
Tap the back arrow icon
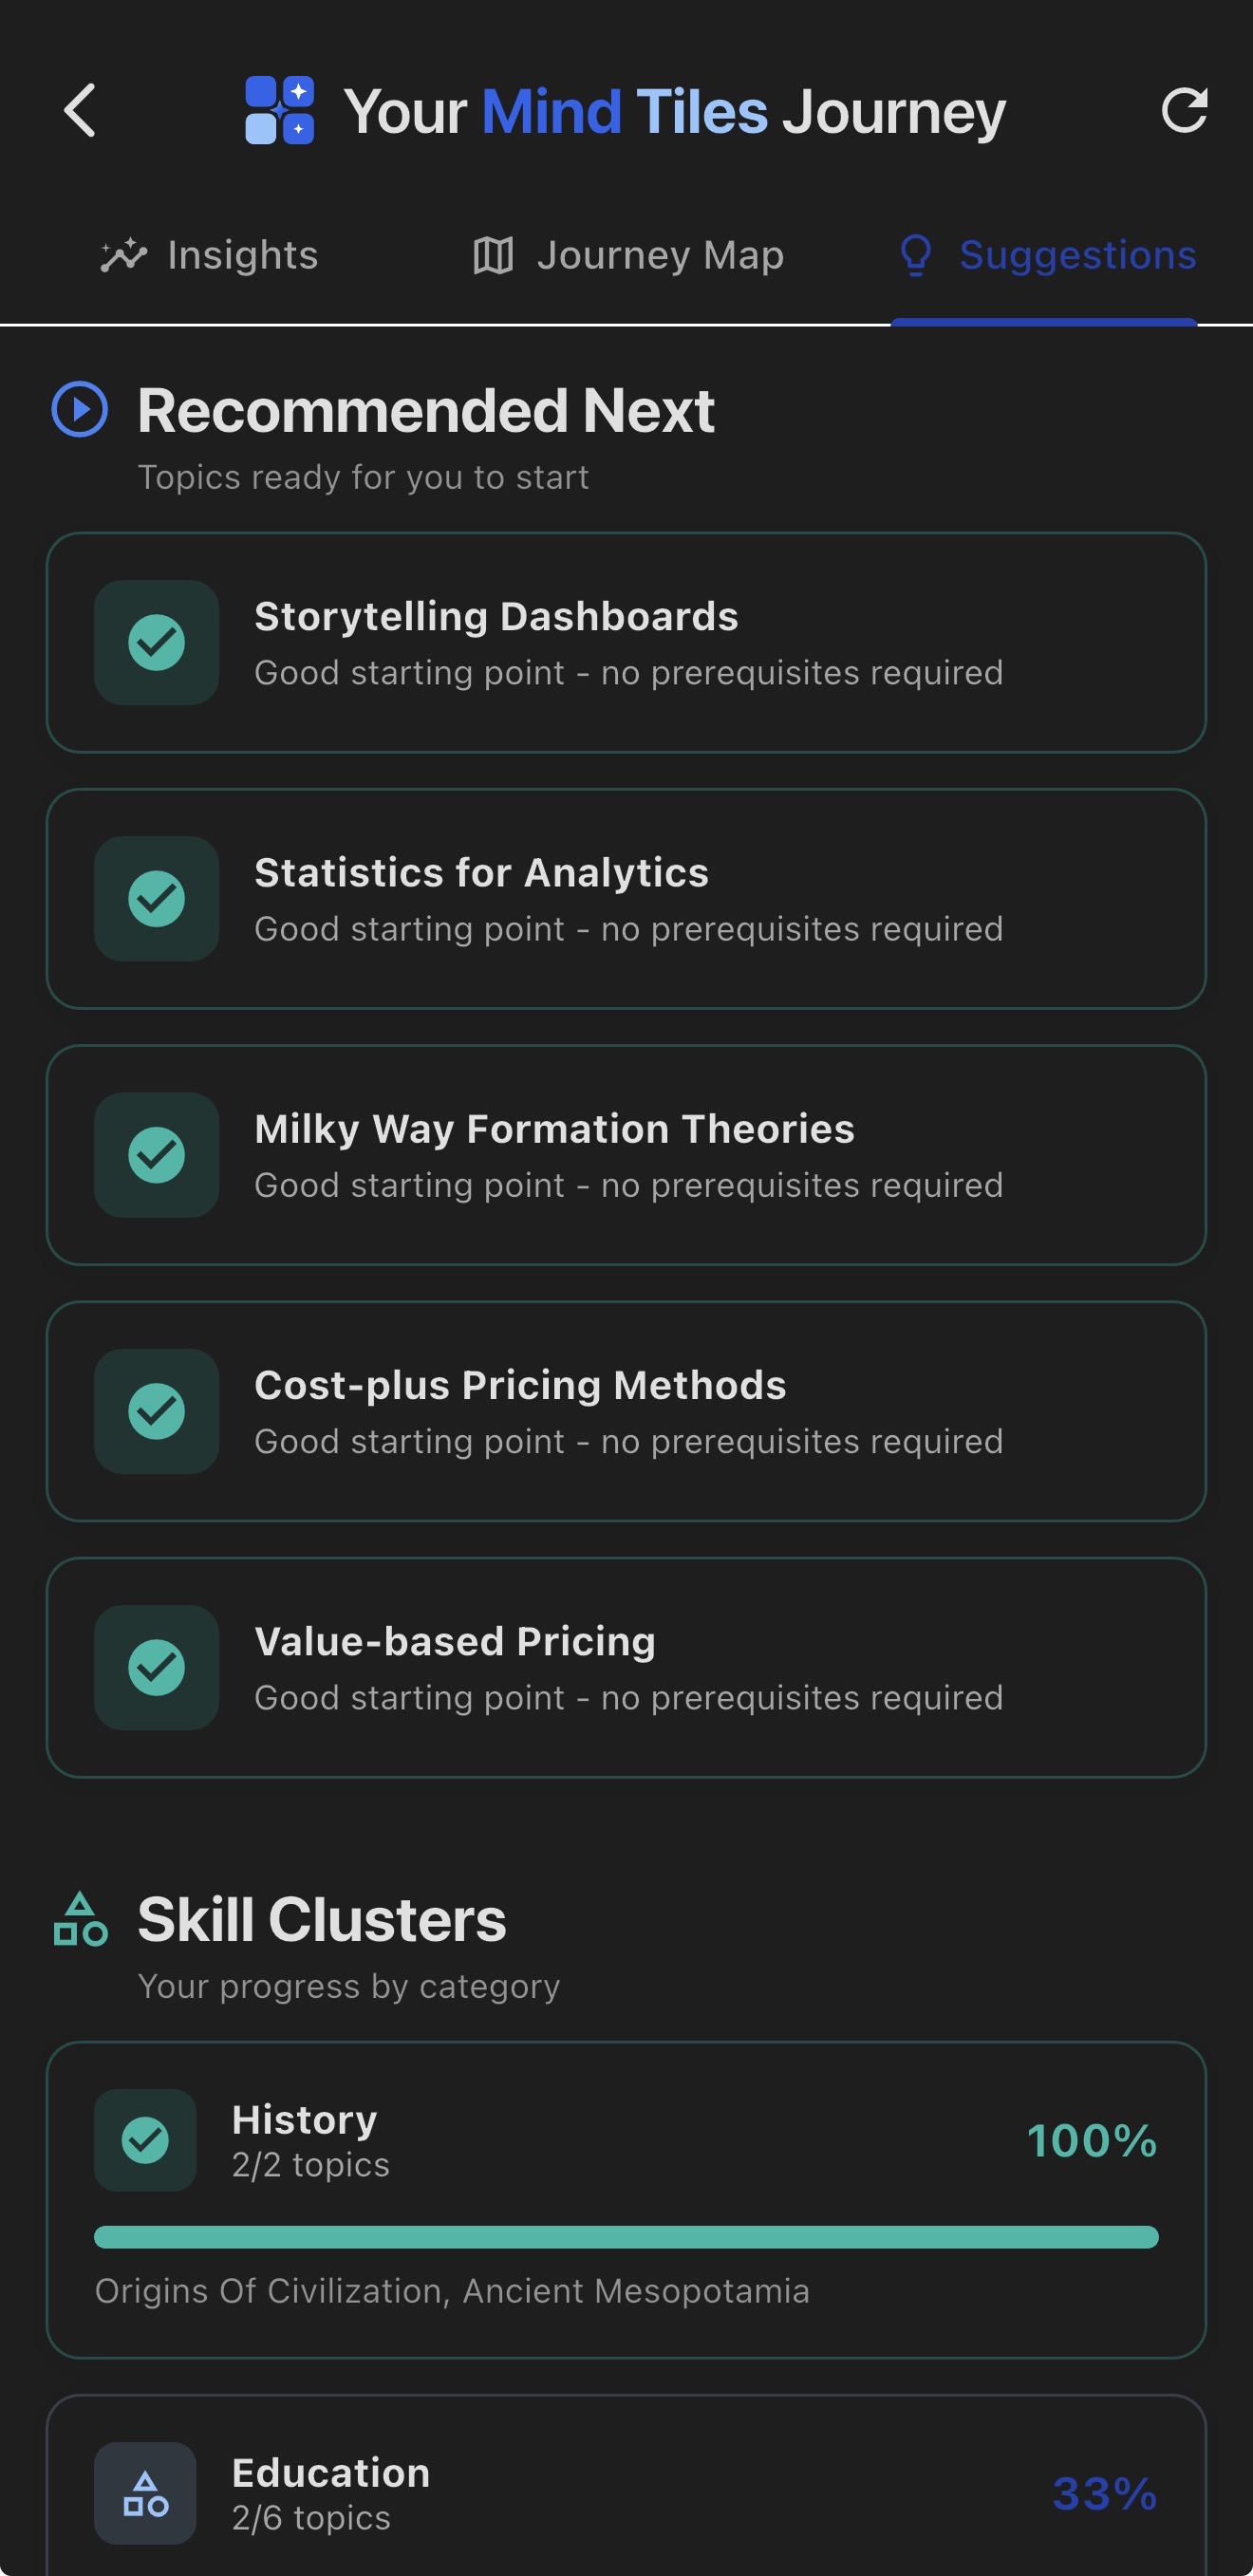(x=80, y=110)
